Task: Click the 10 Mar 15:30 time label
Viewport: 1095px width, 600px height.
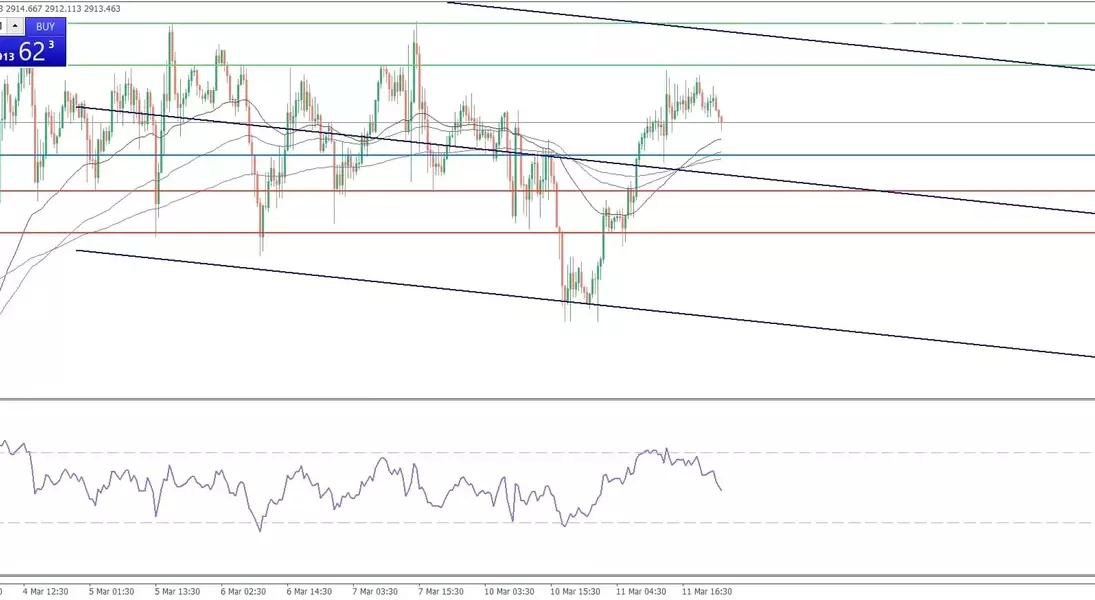Action: tap(574, 592)
